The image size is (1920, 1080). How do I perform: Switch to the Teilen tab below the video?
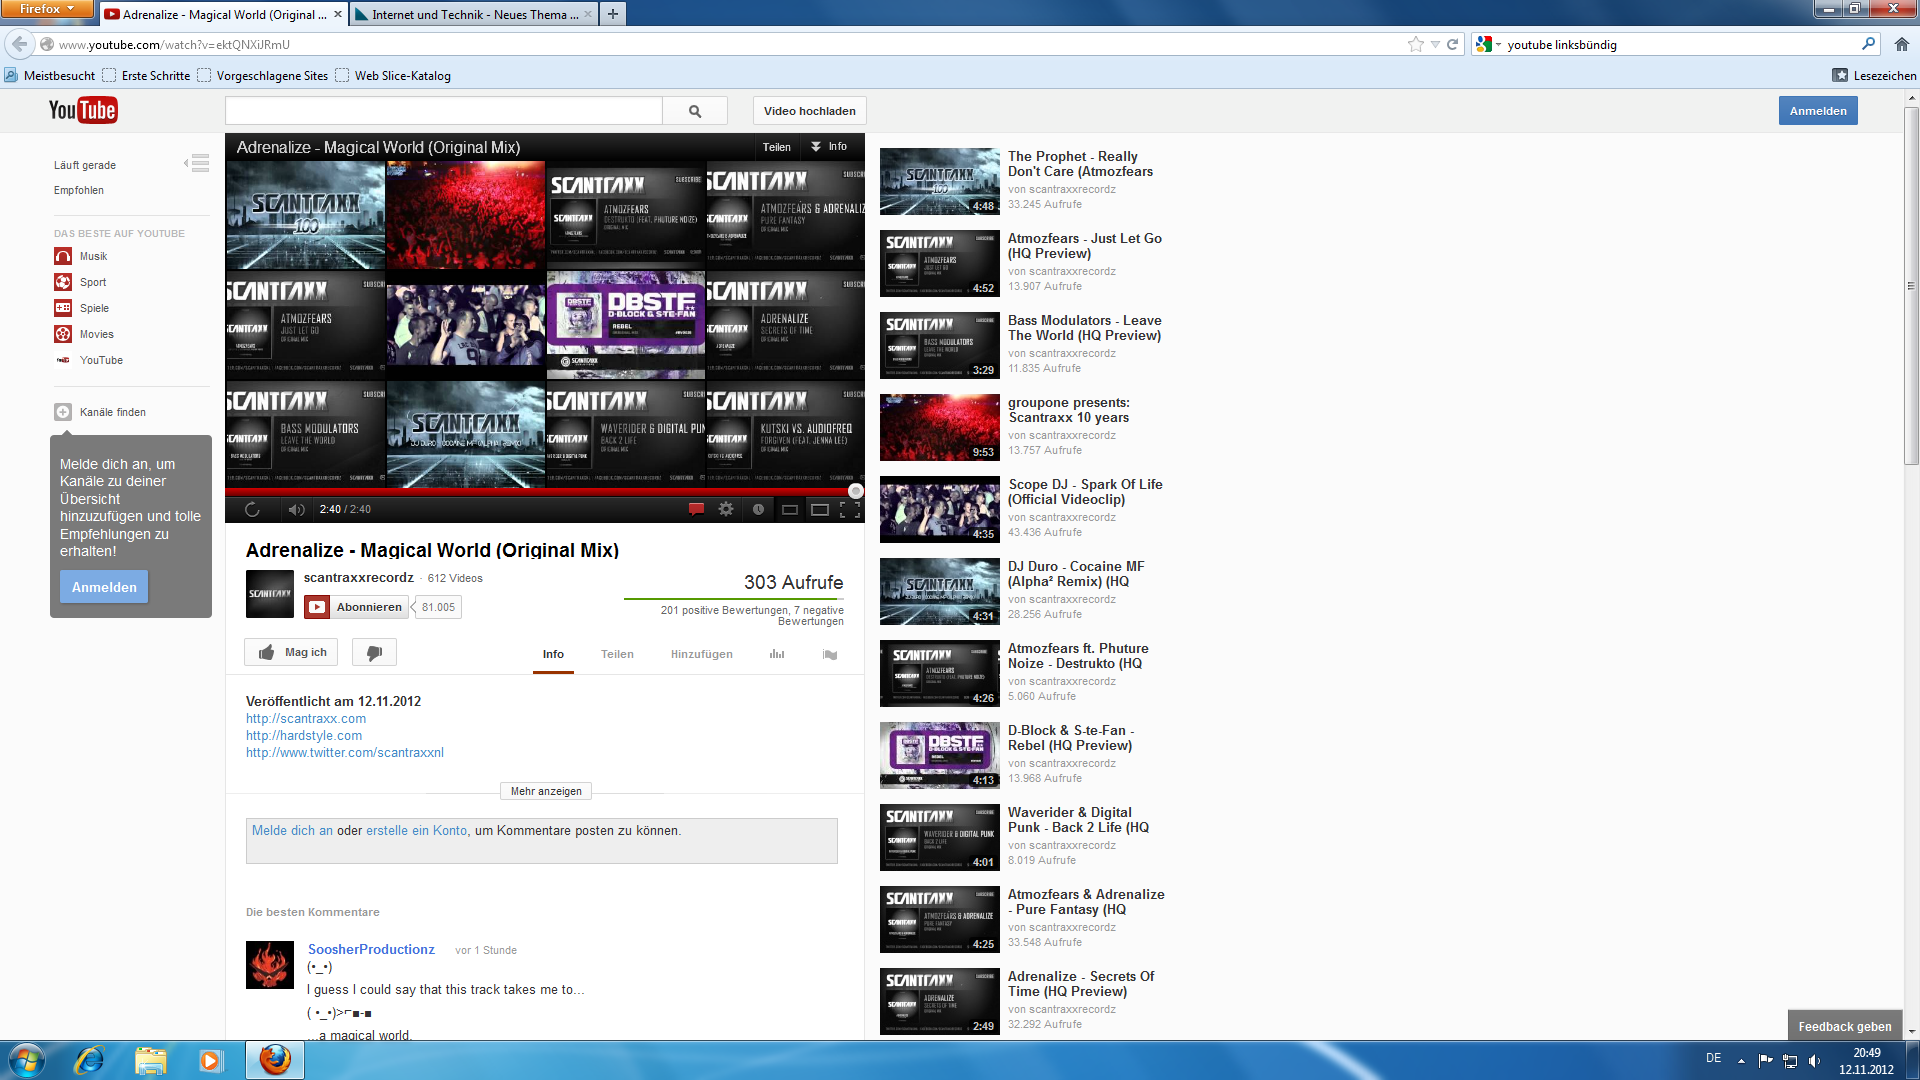(617, 654)
